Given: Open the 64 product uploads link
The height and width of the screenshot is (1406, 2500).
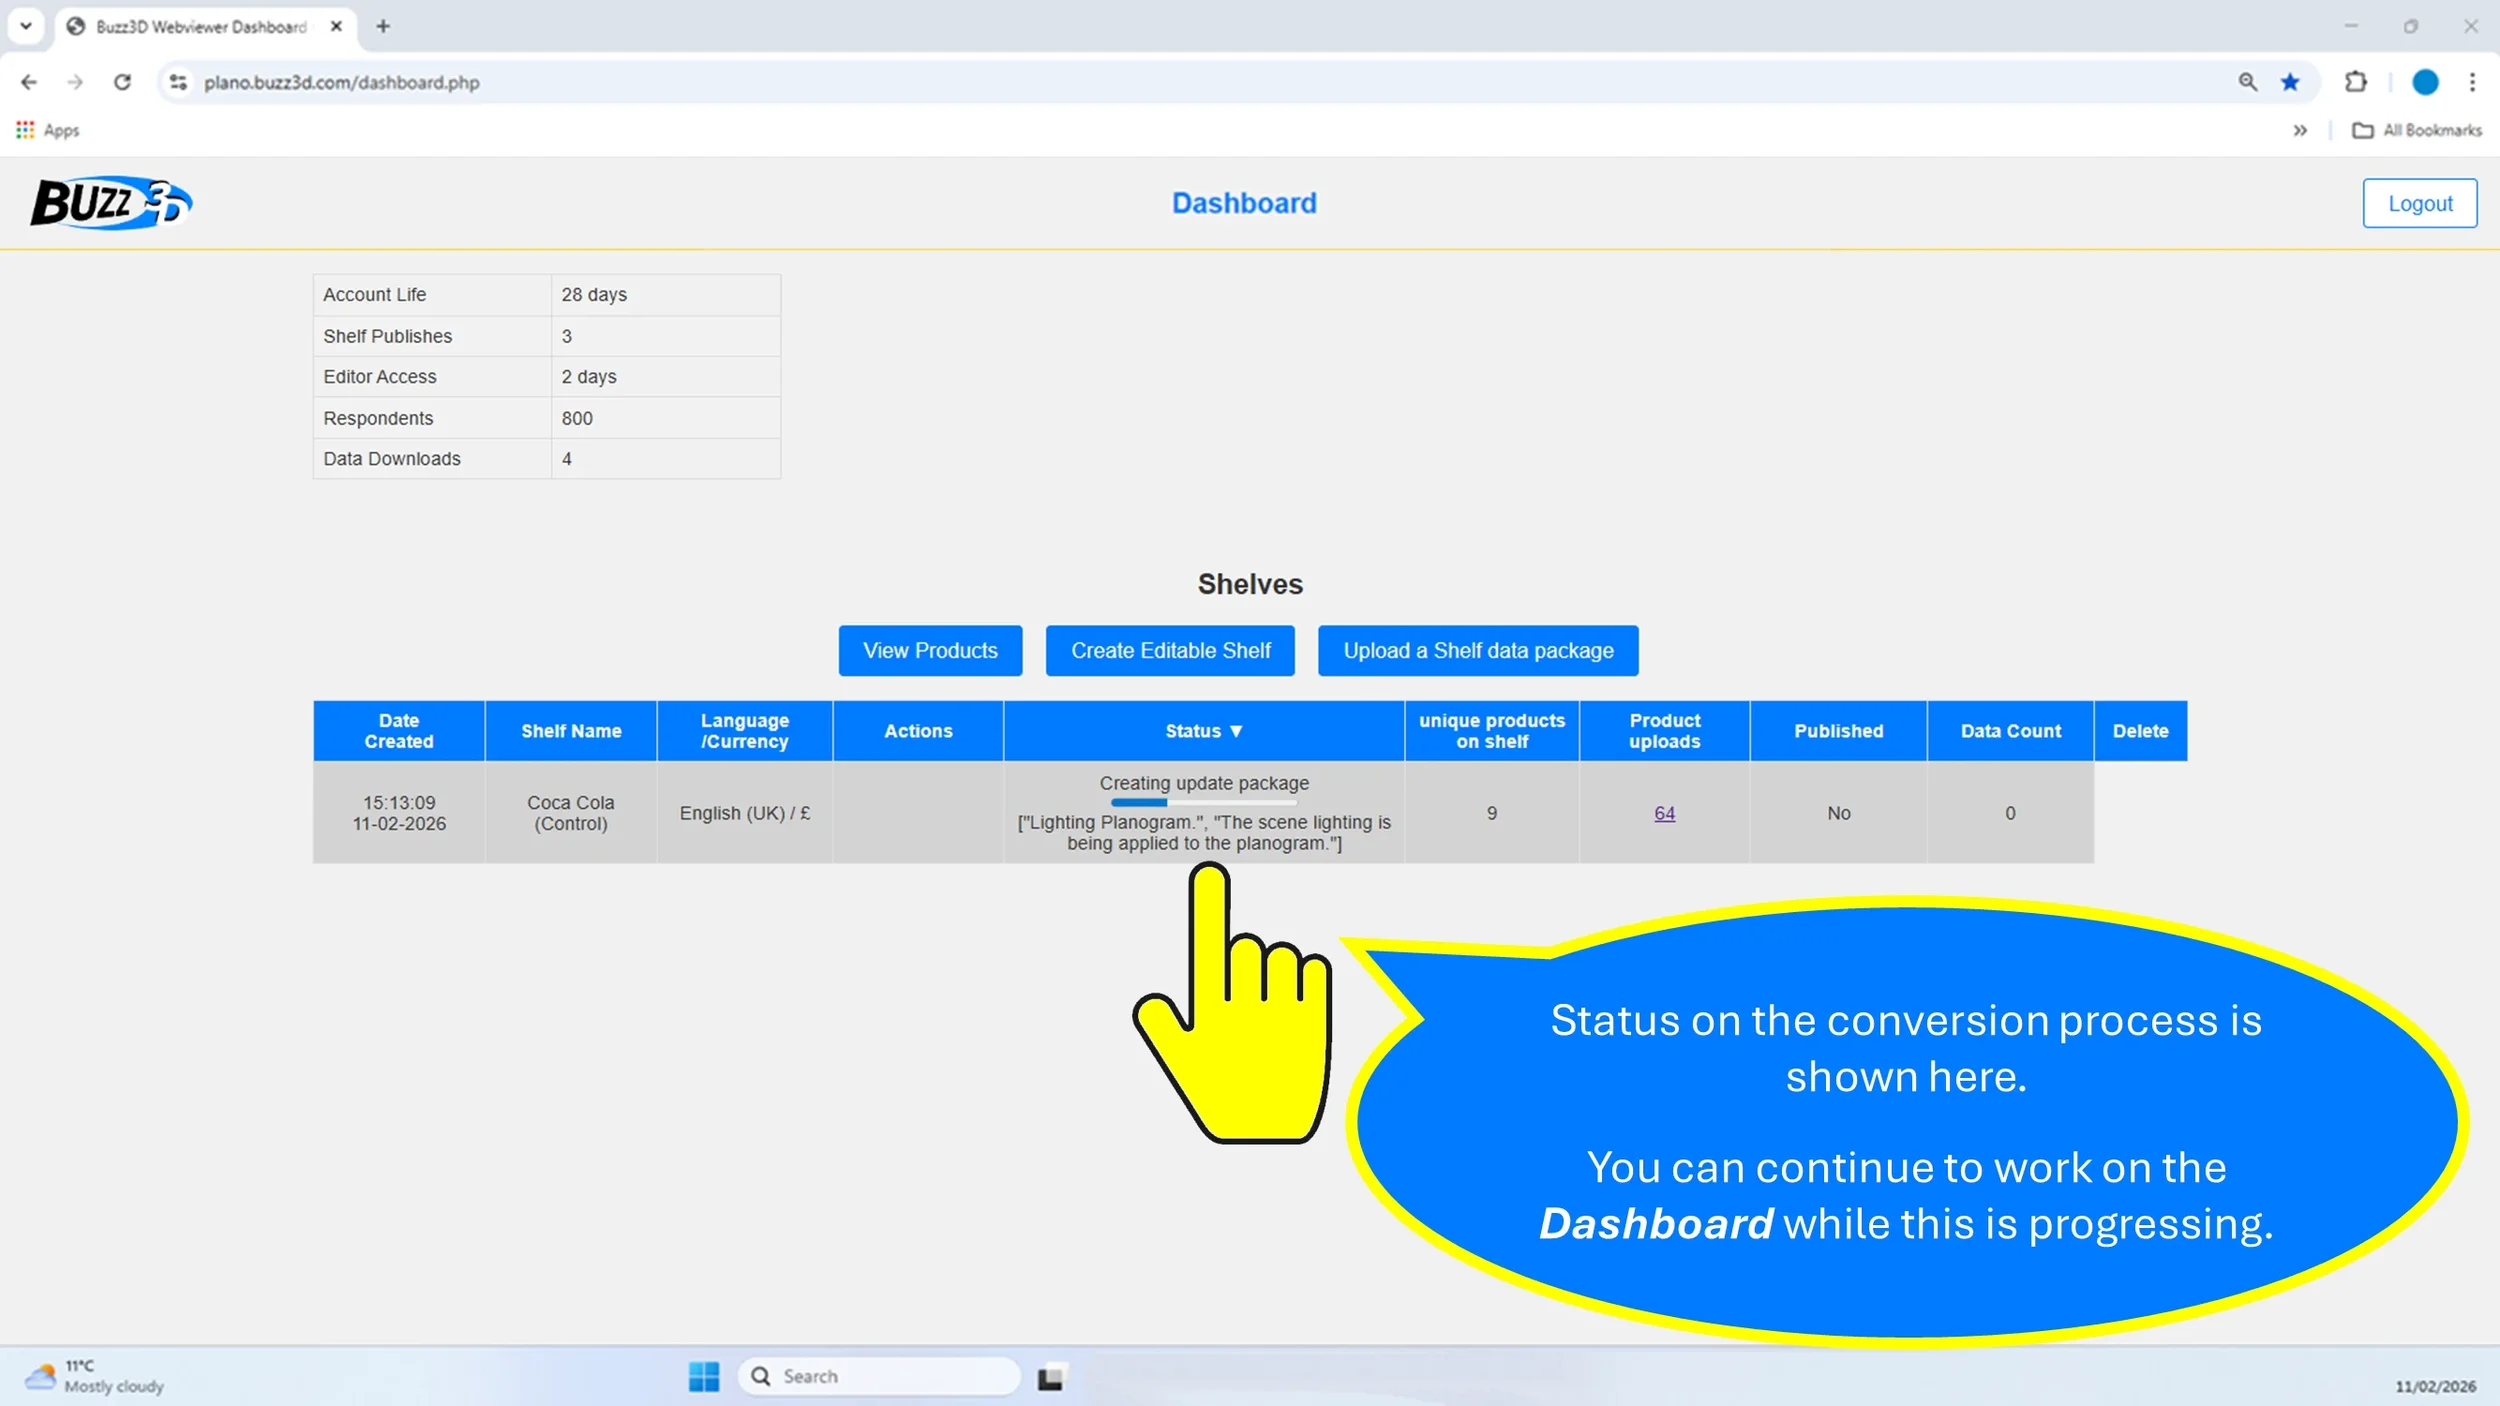Looking at the screenshot, I should (x=1664, y=813).
